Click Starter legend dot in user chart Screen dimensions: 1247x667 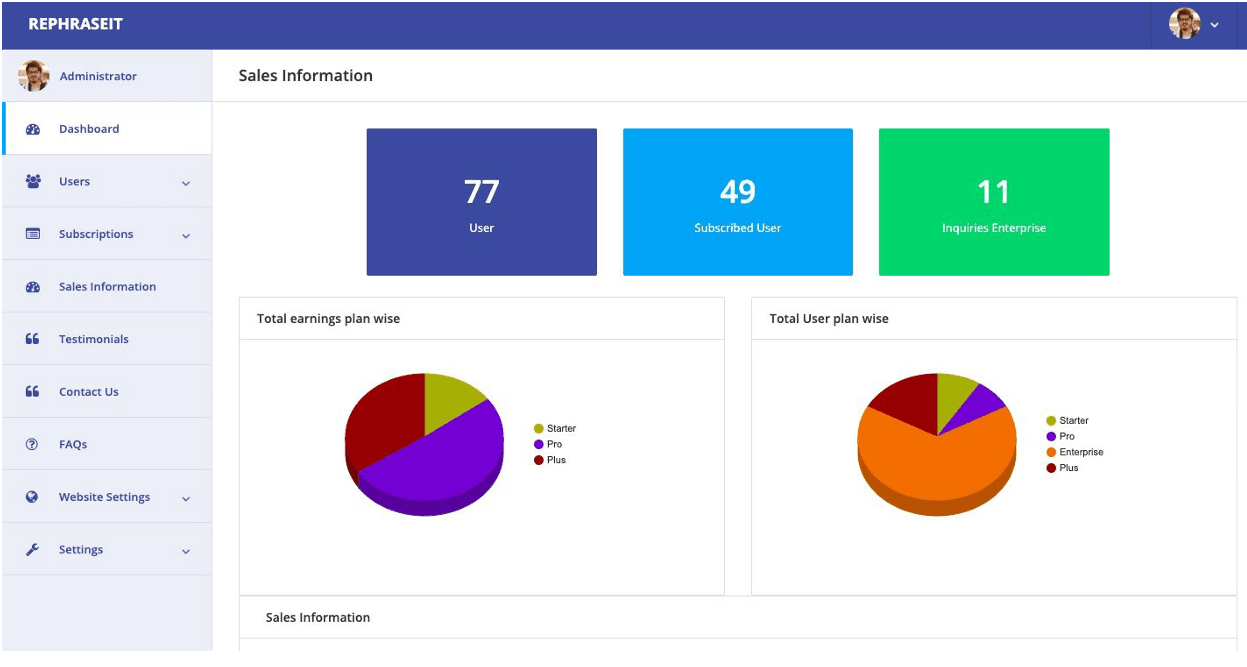tap(1051, 421)
